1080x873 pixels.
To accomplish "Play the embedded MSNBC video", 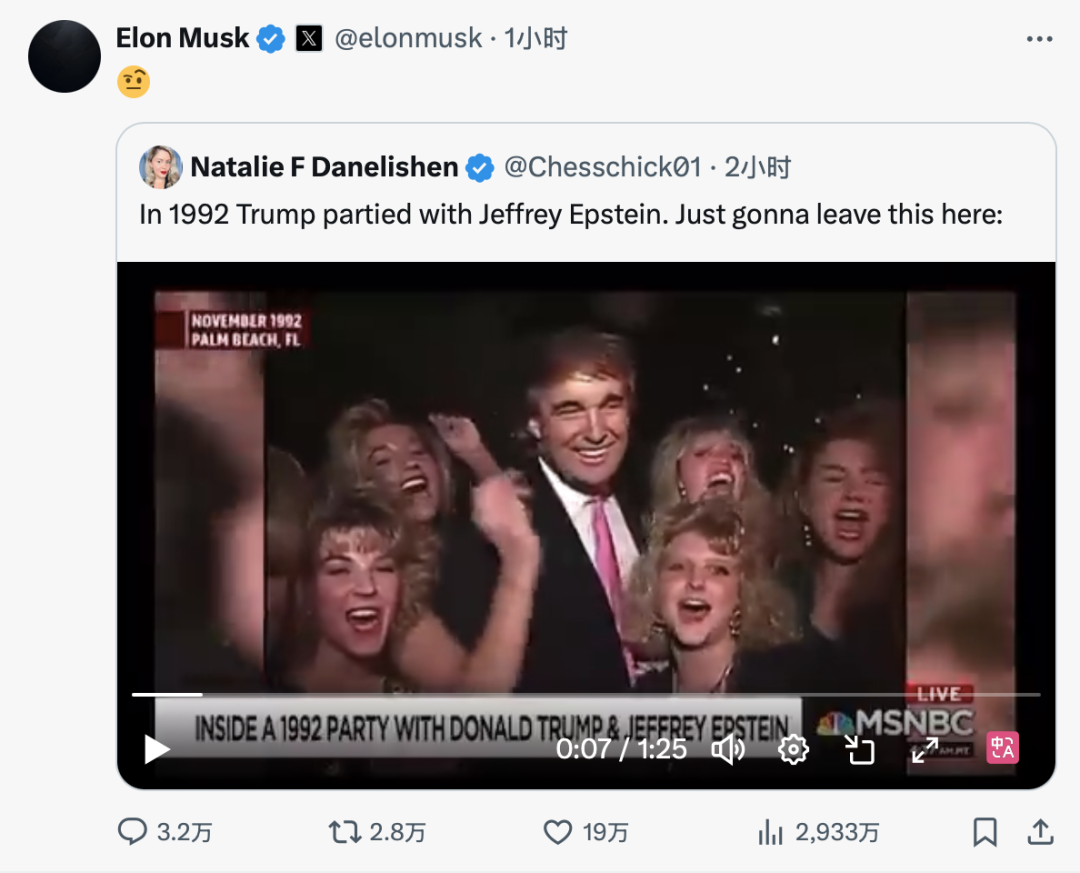I will (x=157, y=749).
